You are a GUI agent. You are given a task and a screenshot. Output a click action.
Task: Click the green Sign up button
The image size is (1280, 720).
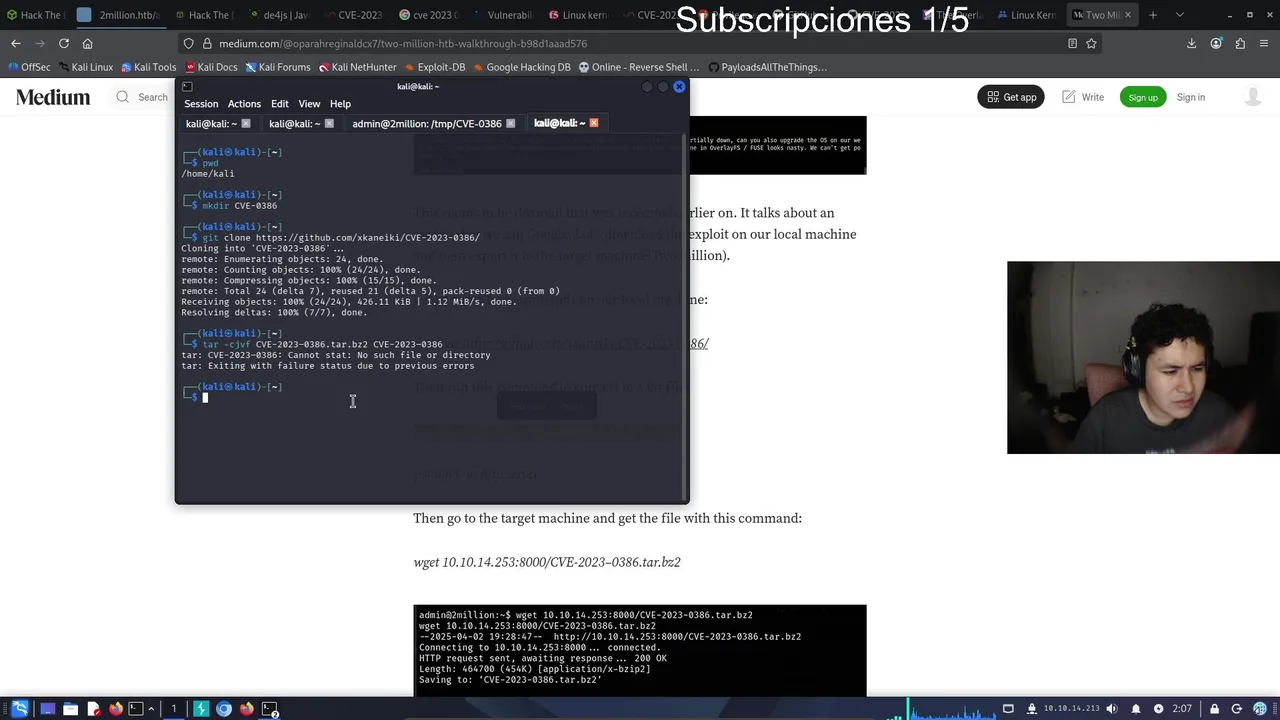1143,97
